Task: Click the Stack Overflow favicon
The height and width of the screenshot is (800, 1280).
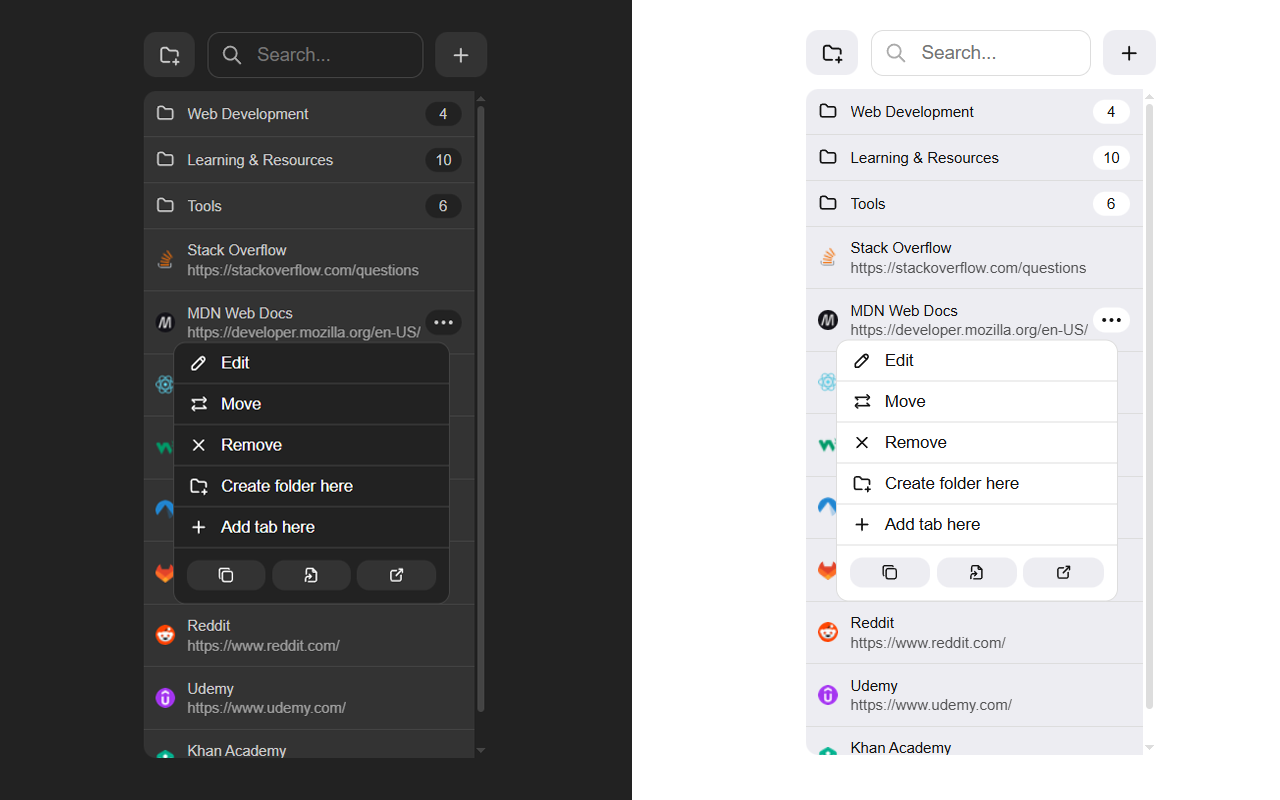Action: point(165,259)
